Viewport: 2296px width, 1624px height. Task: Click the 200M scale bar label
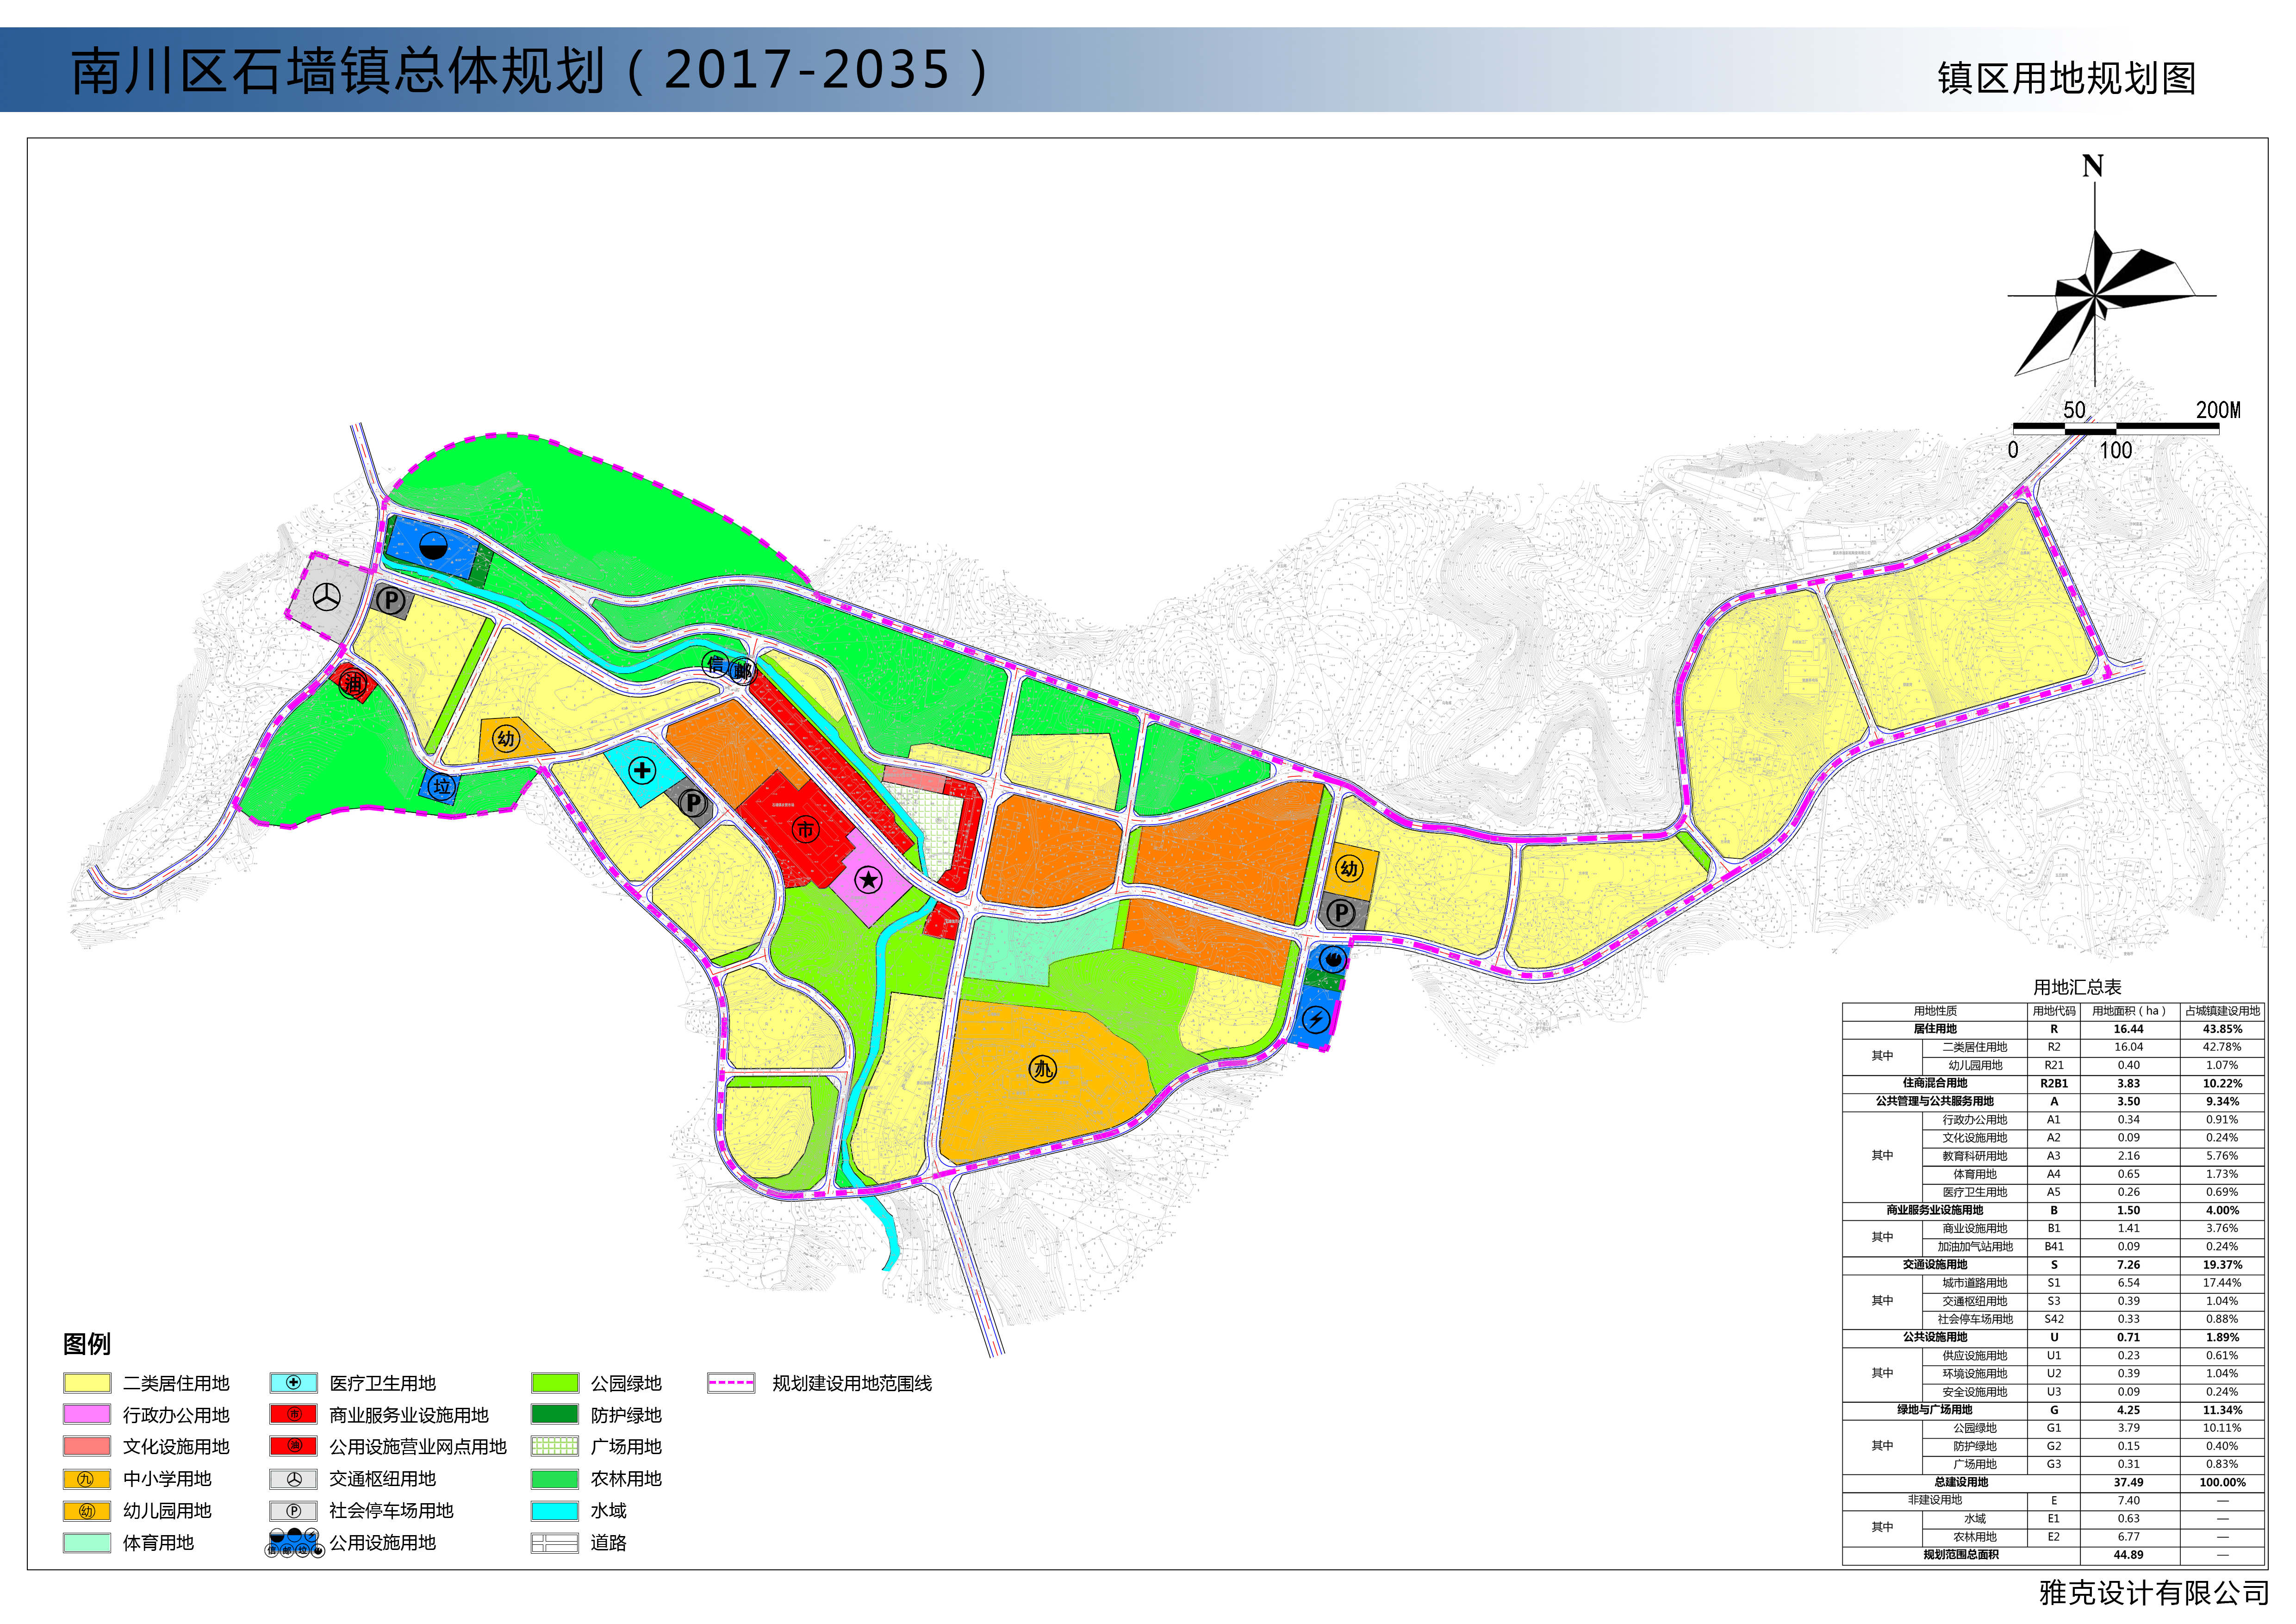(x=2217, y=410)
